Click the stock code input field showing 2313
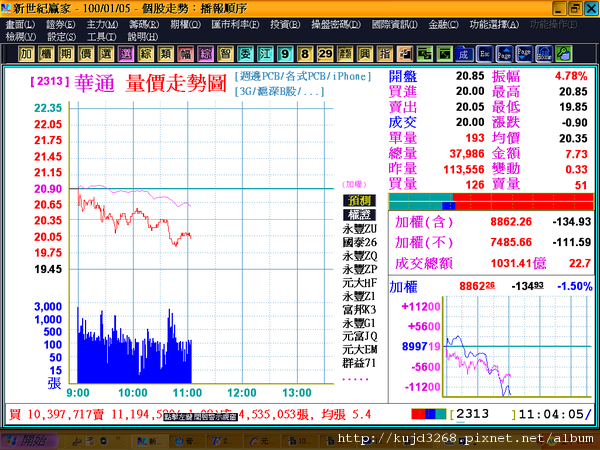Image resolution: width=600 pixels, height=450 pixels. pos(483,414)
